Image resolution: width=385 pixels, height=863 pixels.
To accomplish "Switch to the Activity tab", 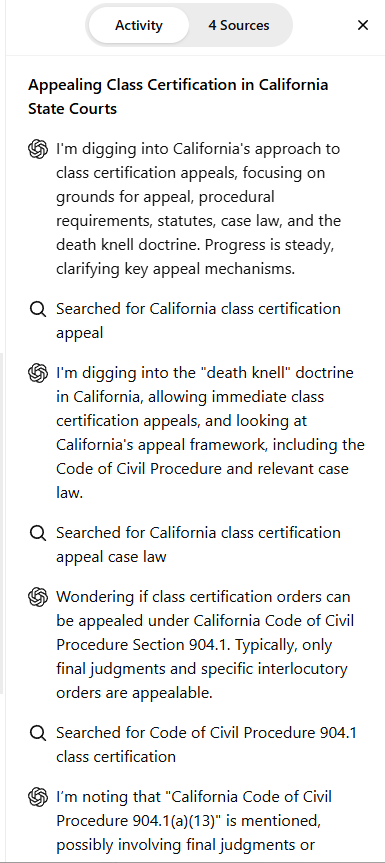I will point(139,25).
